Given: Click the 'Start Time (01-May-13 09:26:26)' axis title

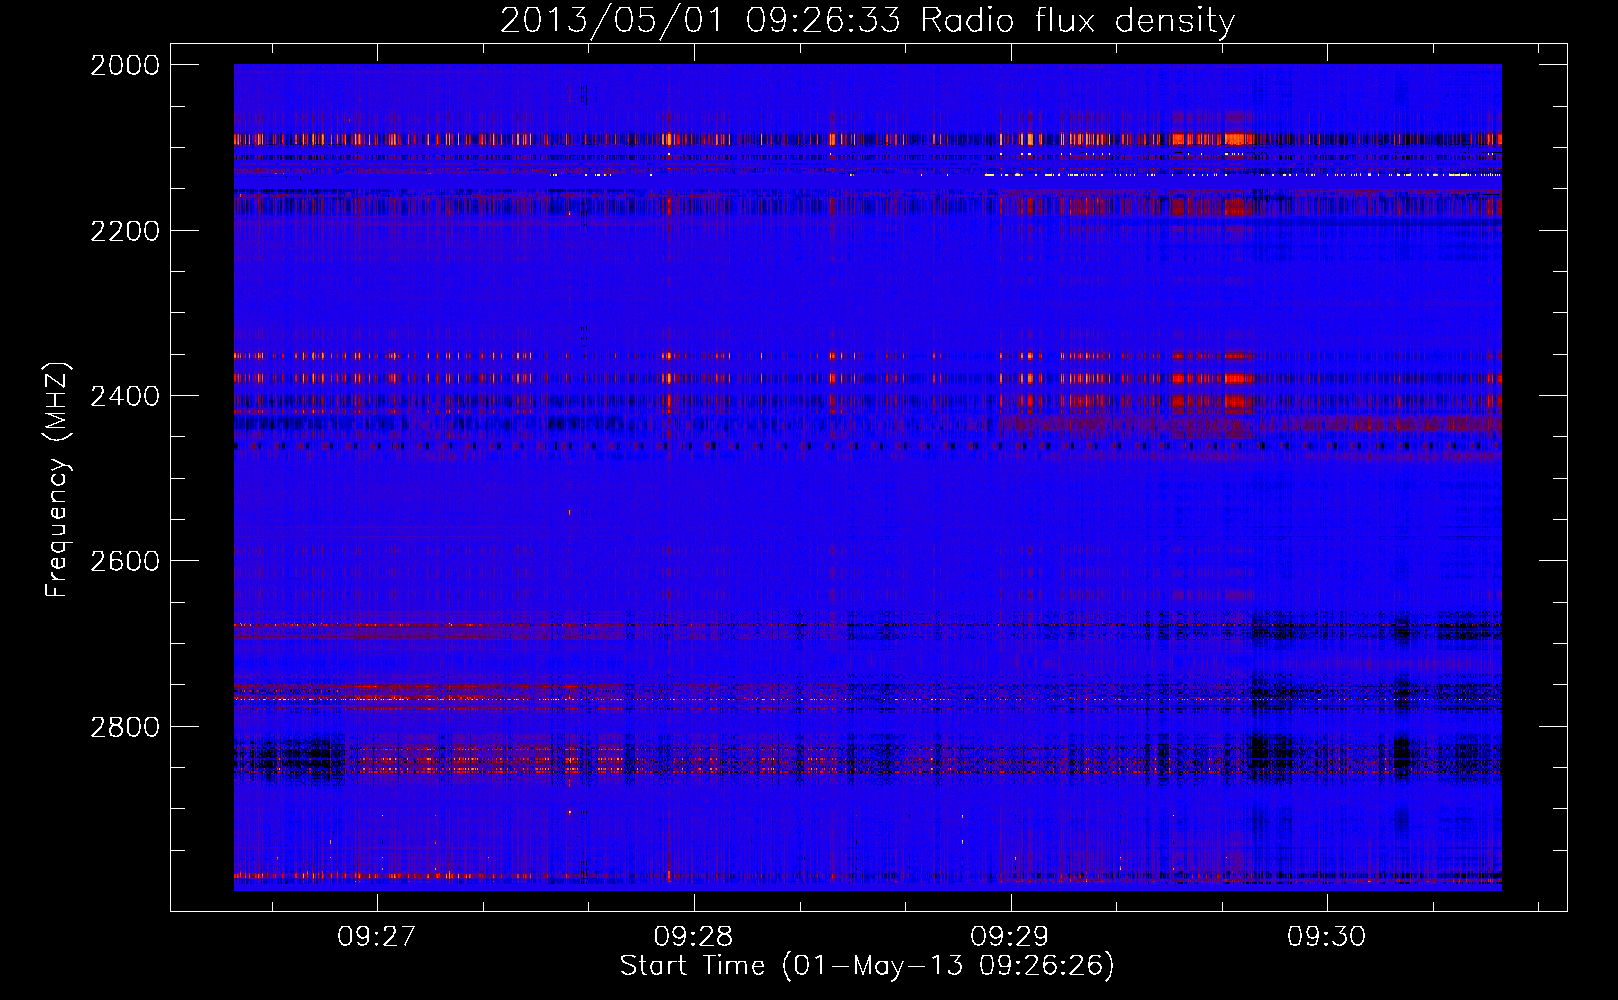Looking at the screenshot, I should [867, 966].
